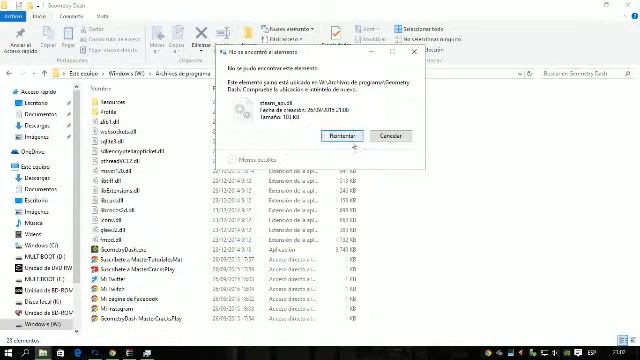The image size is (640, 360).
Task: Select the Profile folder
Action: (104, 112)
